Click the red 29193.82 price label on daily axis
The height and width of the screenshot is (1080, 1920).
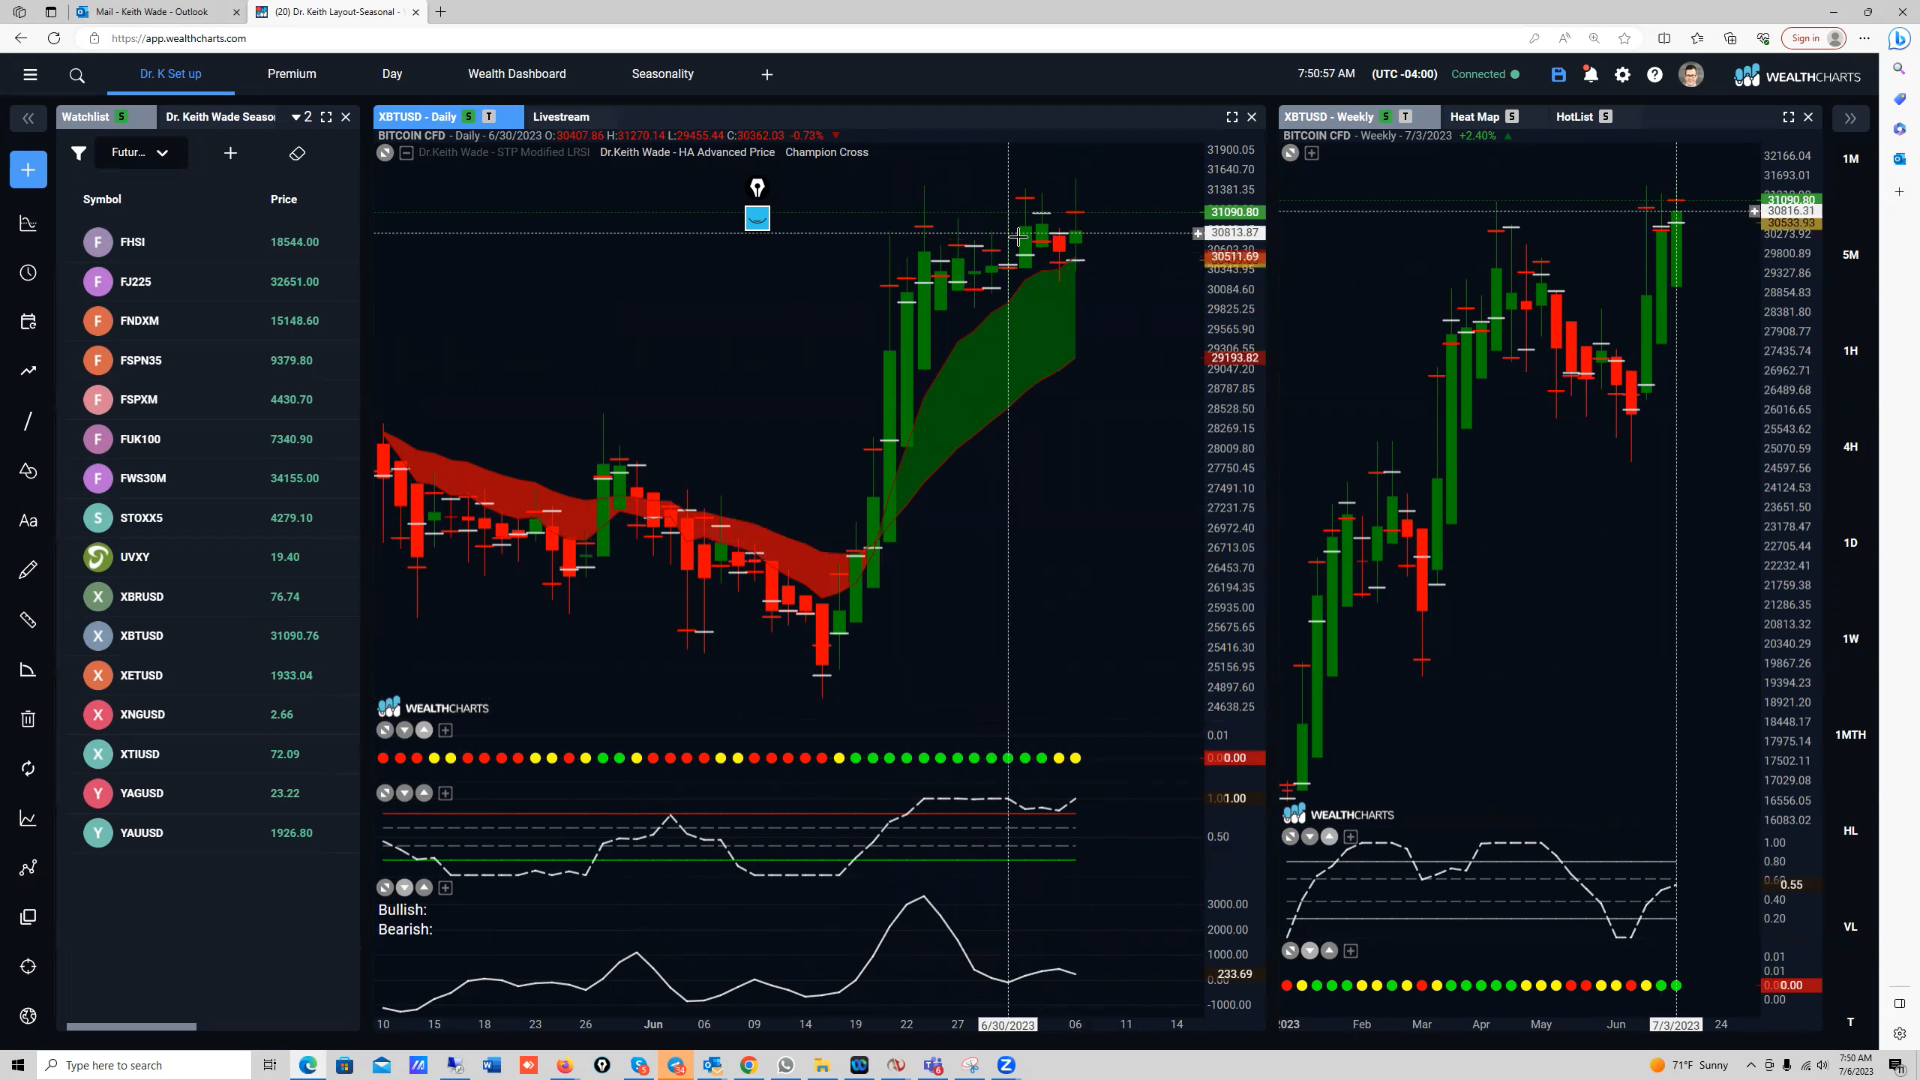(x=1235, y=357)
